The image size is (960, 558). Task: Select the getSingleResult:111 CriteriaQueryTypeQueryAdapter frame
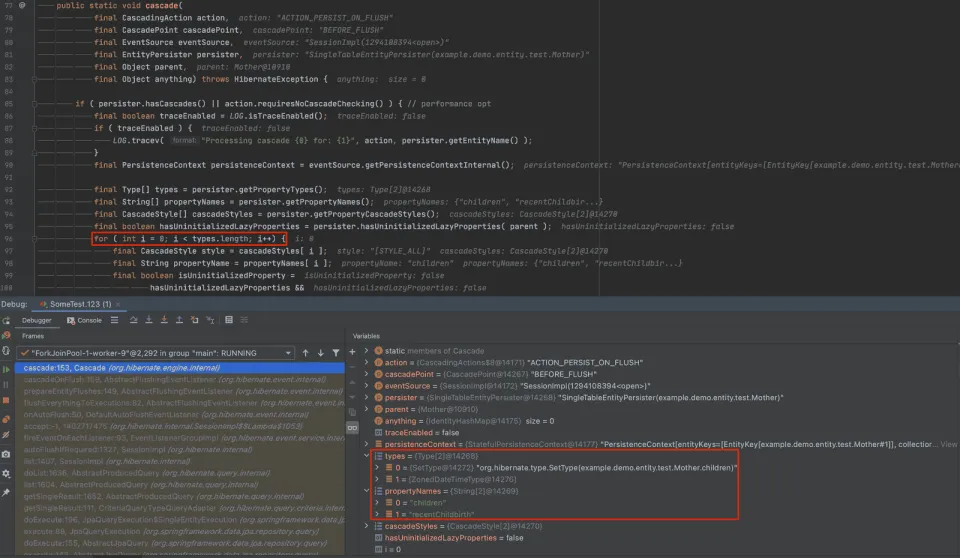(x=180, y=508)
